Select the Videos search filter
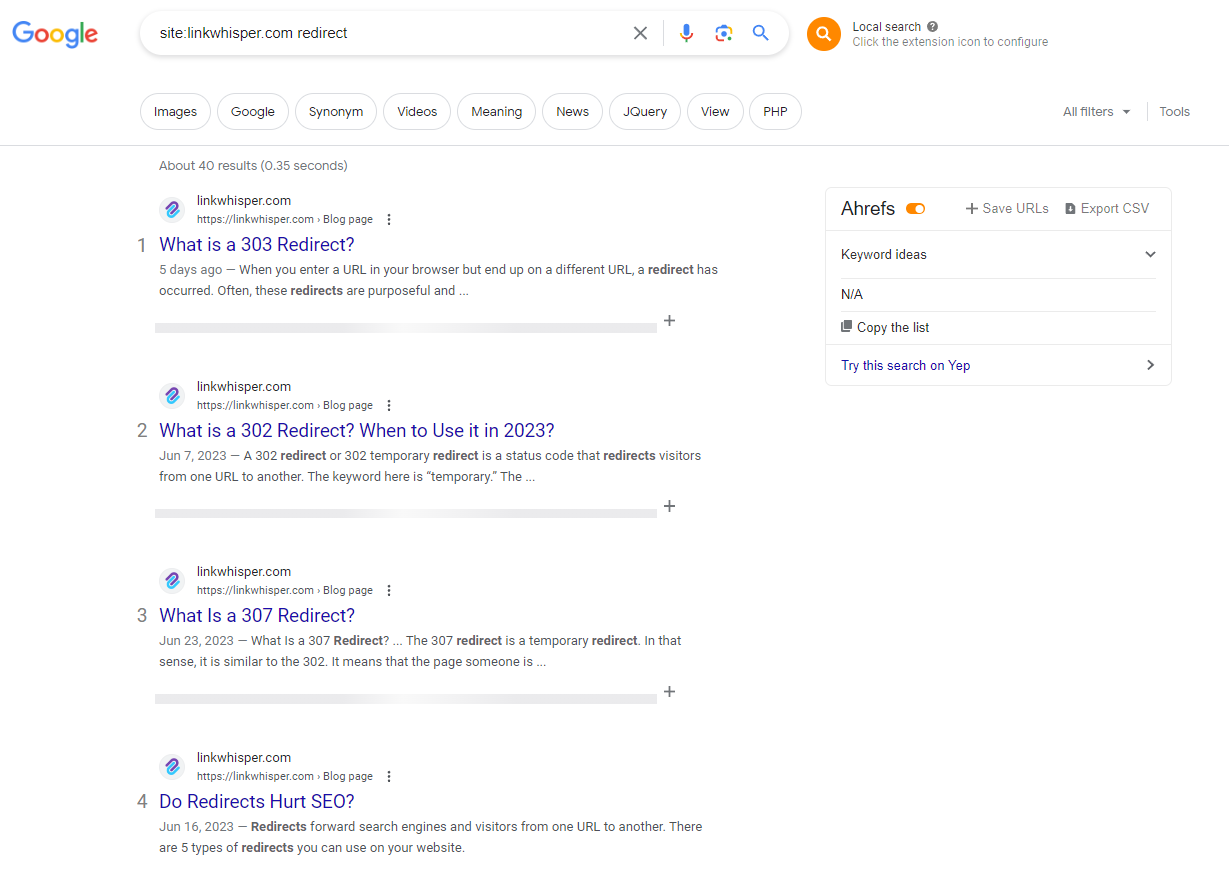 [x=416, y=111]
